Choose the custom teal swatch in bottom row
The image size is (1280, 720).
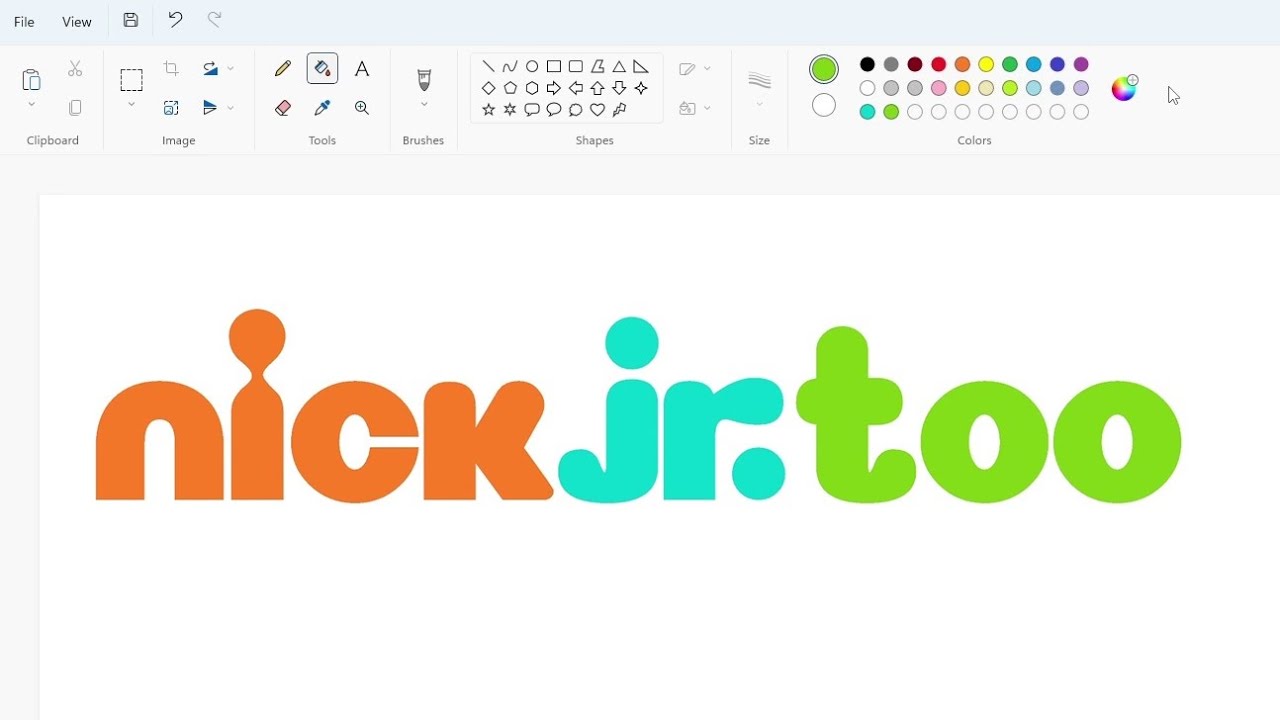pyautogui.click(x=867, y=112)
